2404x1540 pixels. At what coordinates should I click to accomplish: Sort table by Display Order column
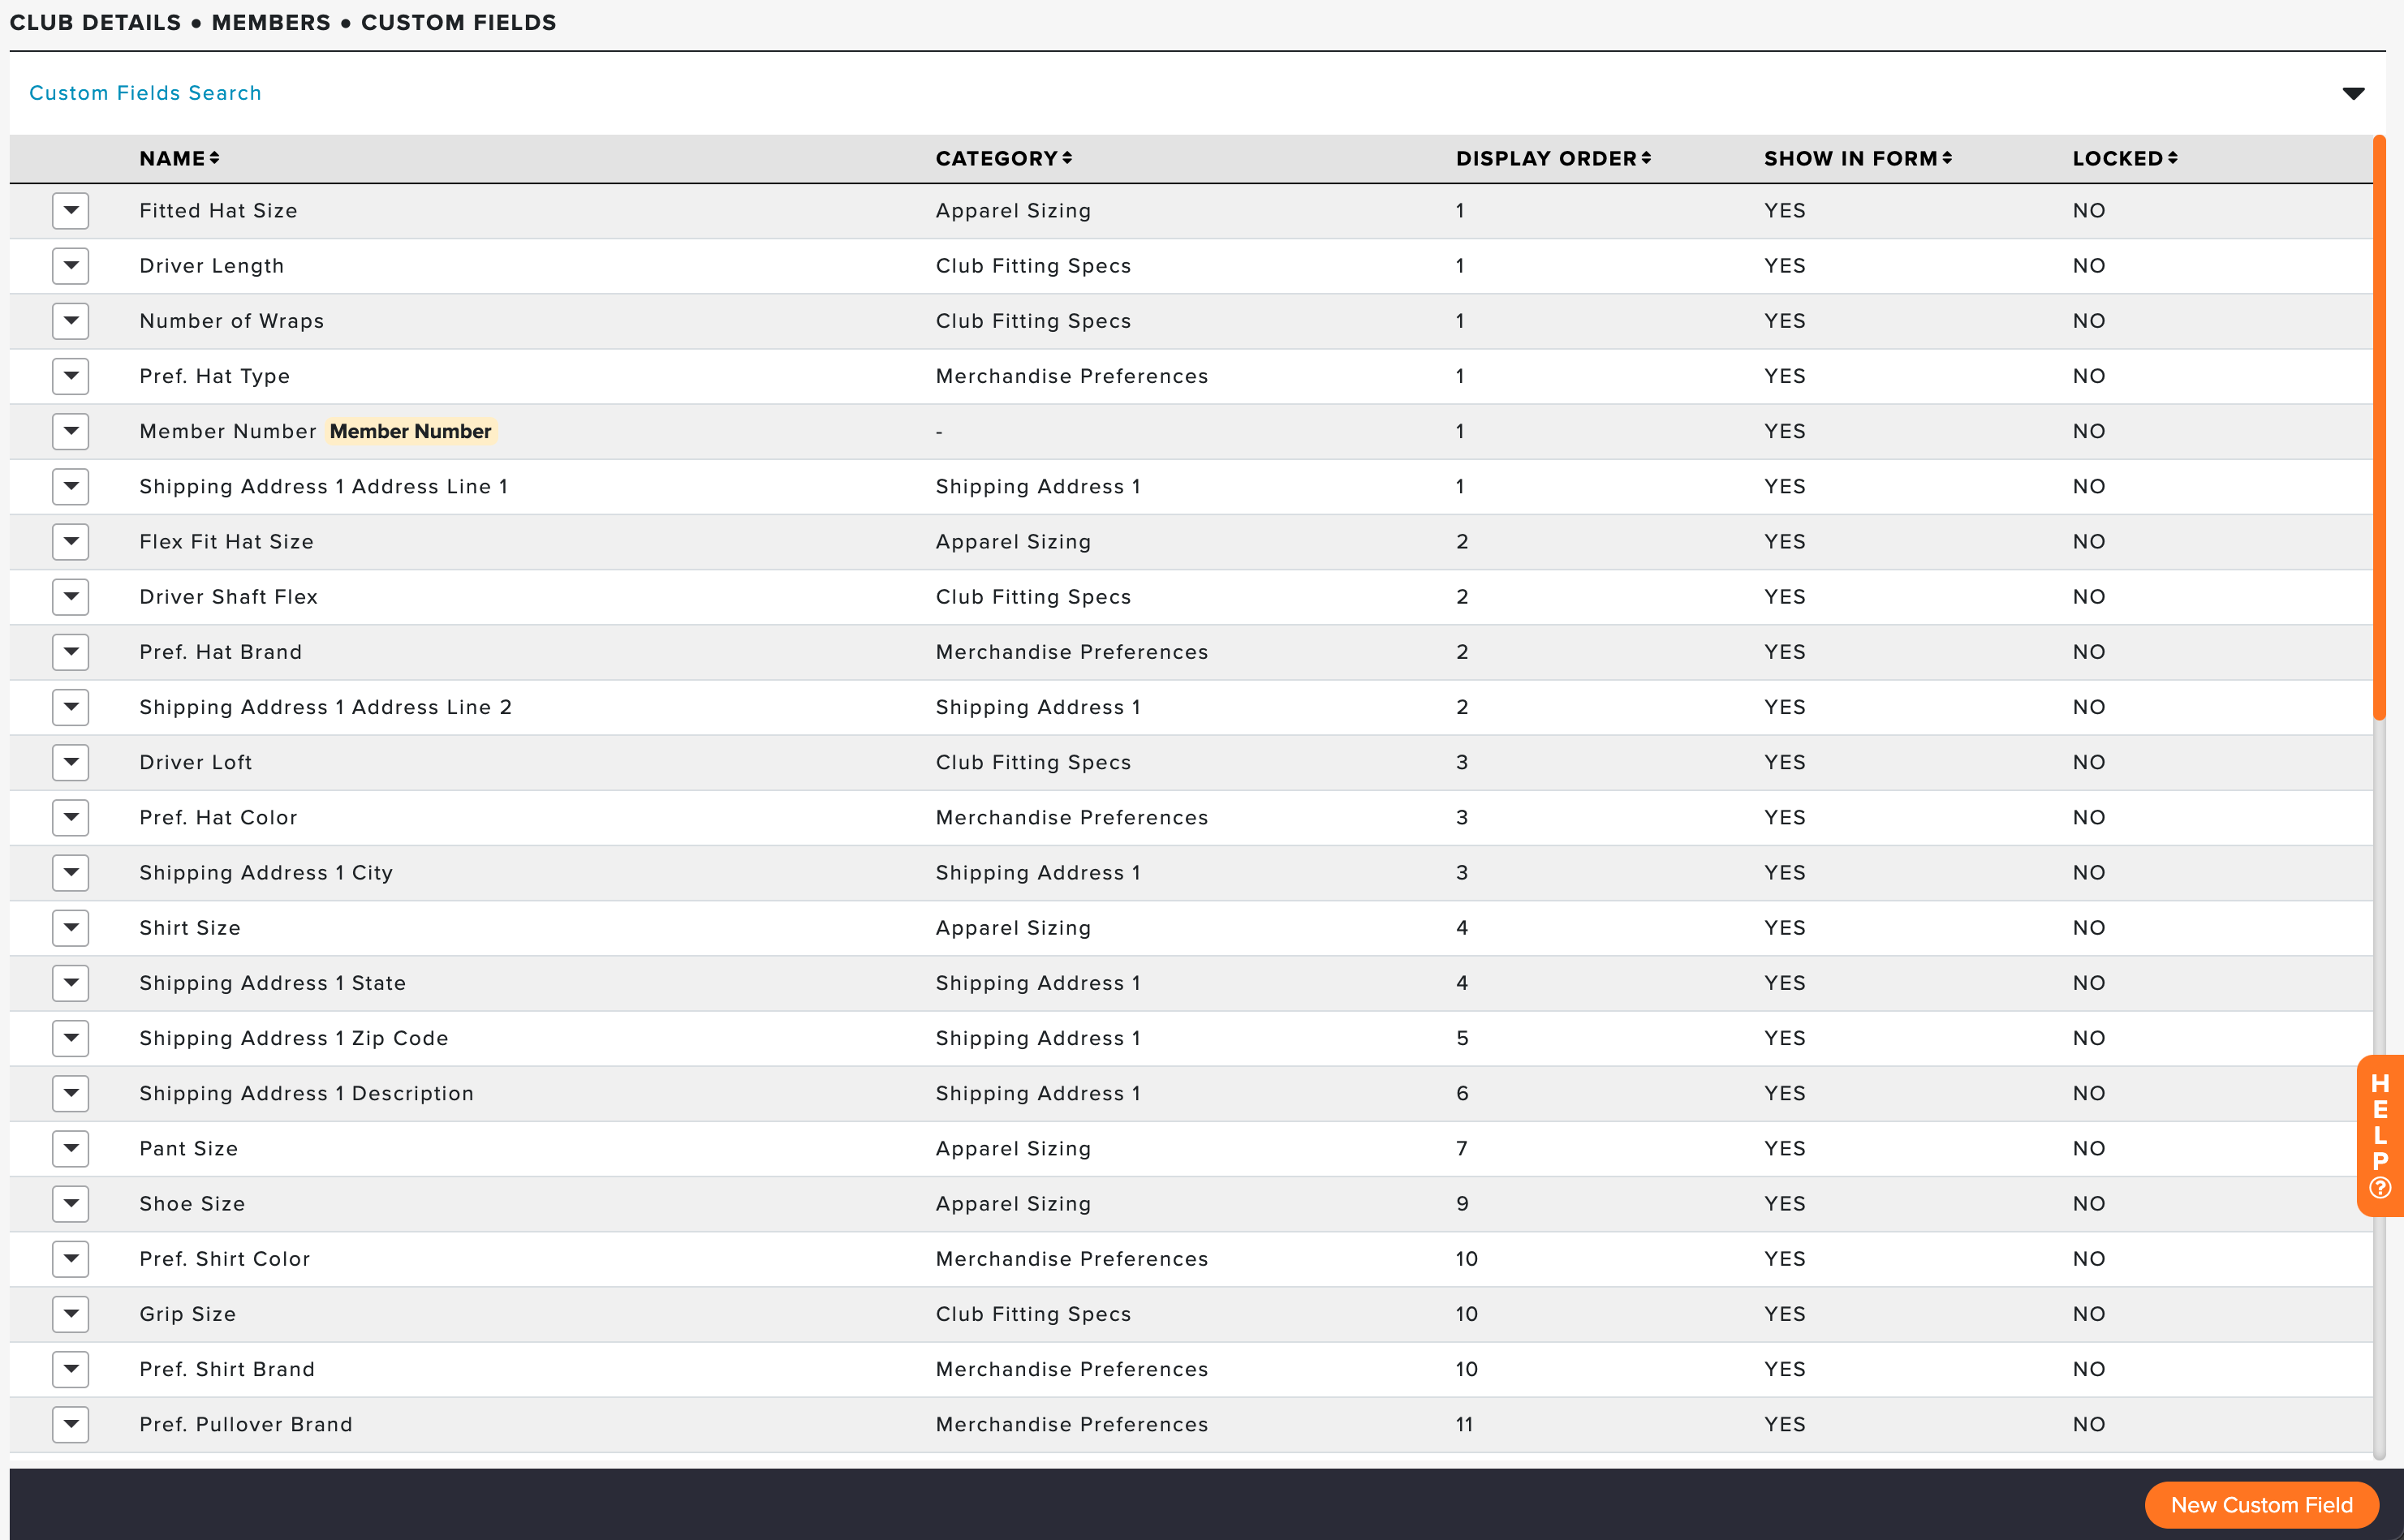(1553, 158)
